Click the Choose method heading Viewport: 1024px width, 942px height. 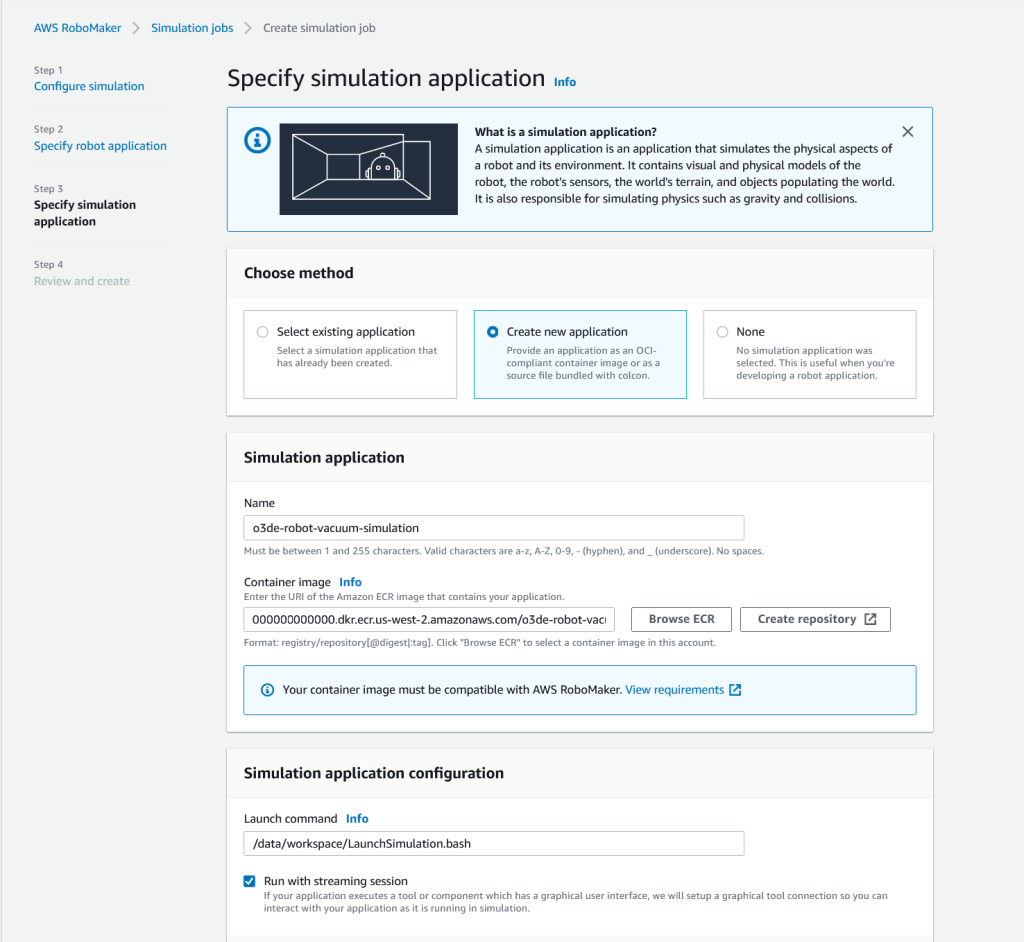pyautogui.click(x=298, y=273)
